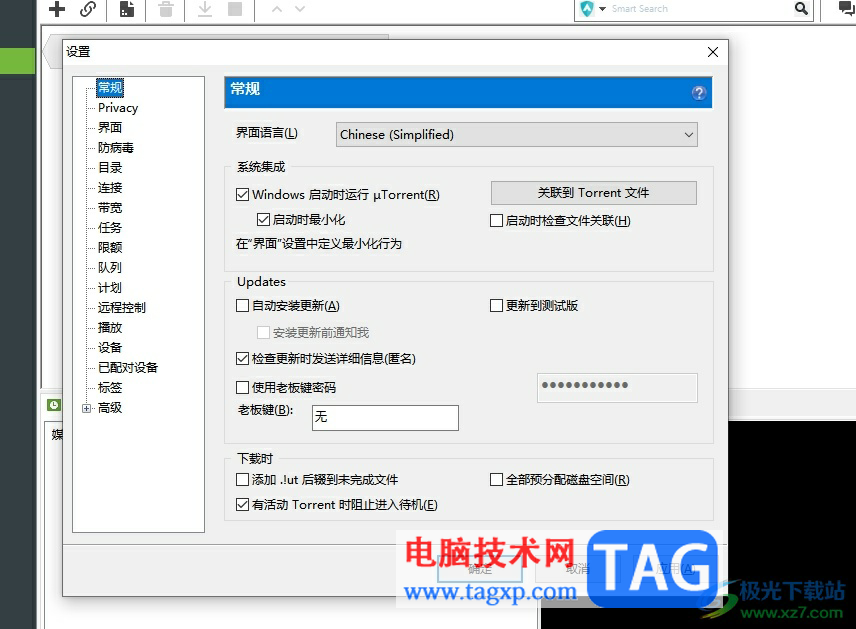
Task: Select 界面 in the settings tree
Action: (x=110, y=128)
